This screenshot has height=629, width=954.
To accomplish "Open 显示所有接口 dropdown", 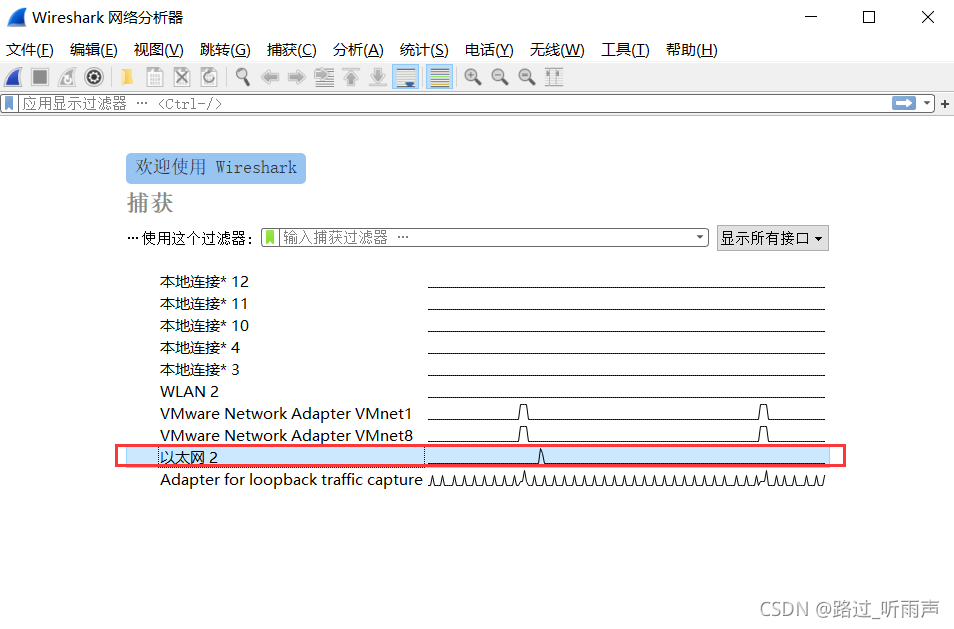I will tap(773, 238).
